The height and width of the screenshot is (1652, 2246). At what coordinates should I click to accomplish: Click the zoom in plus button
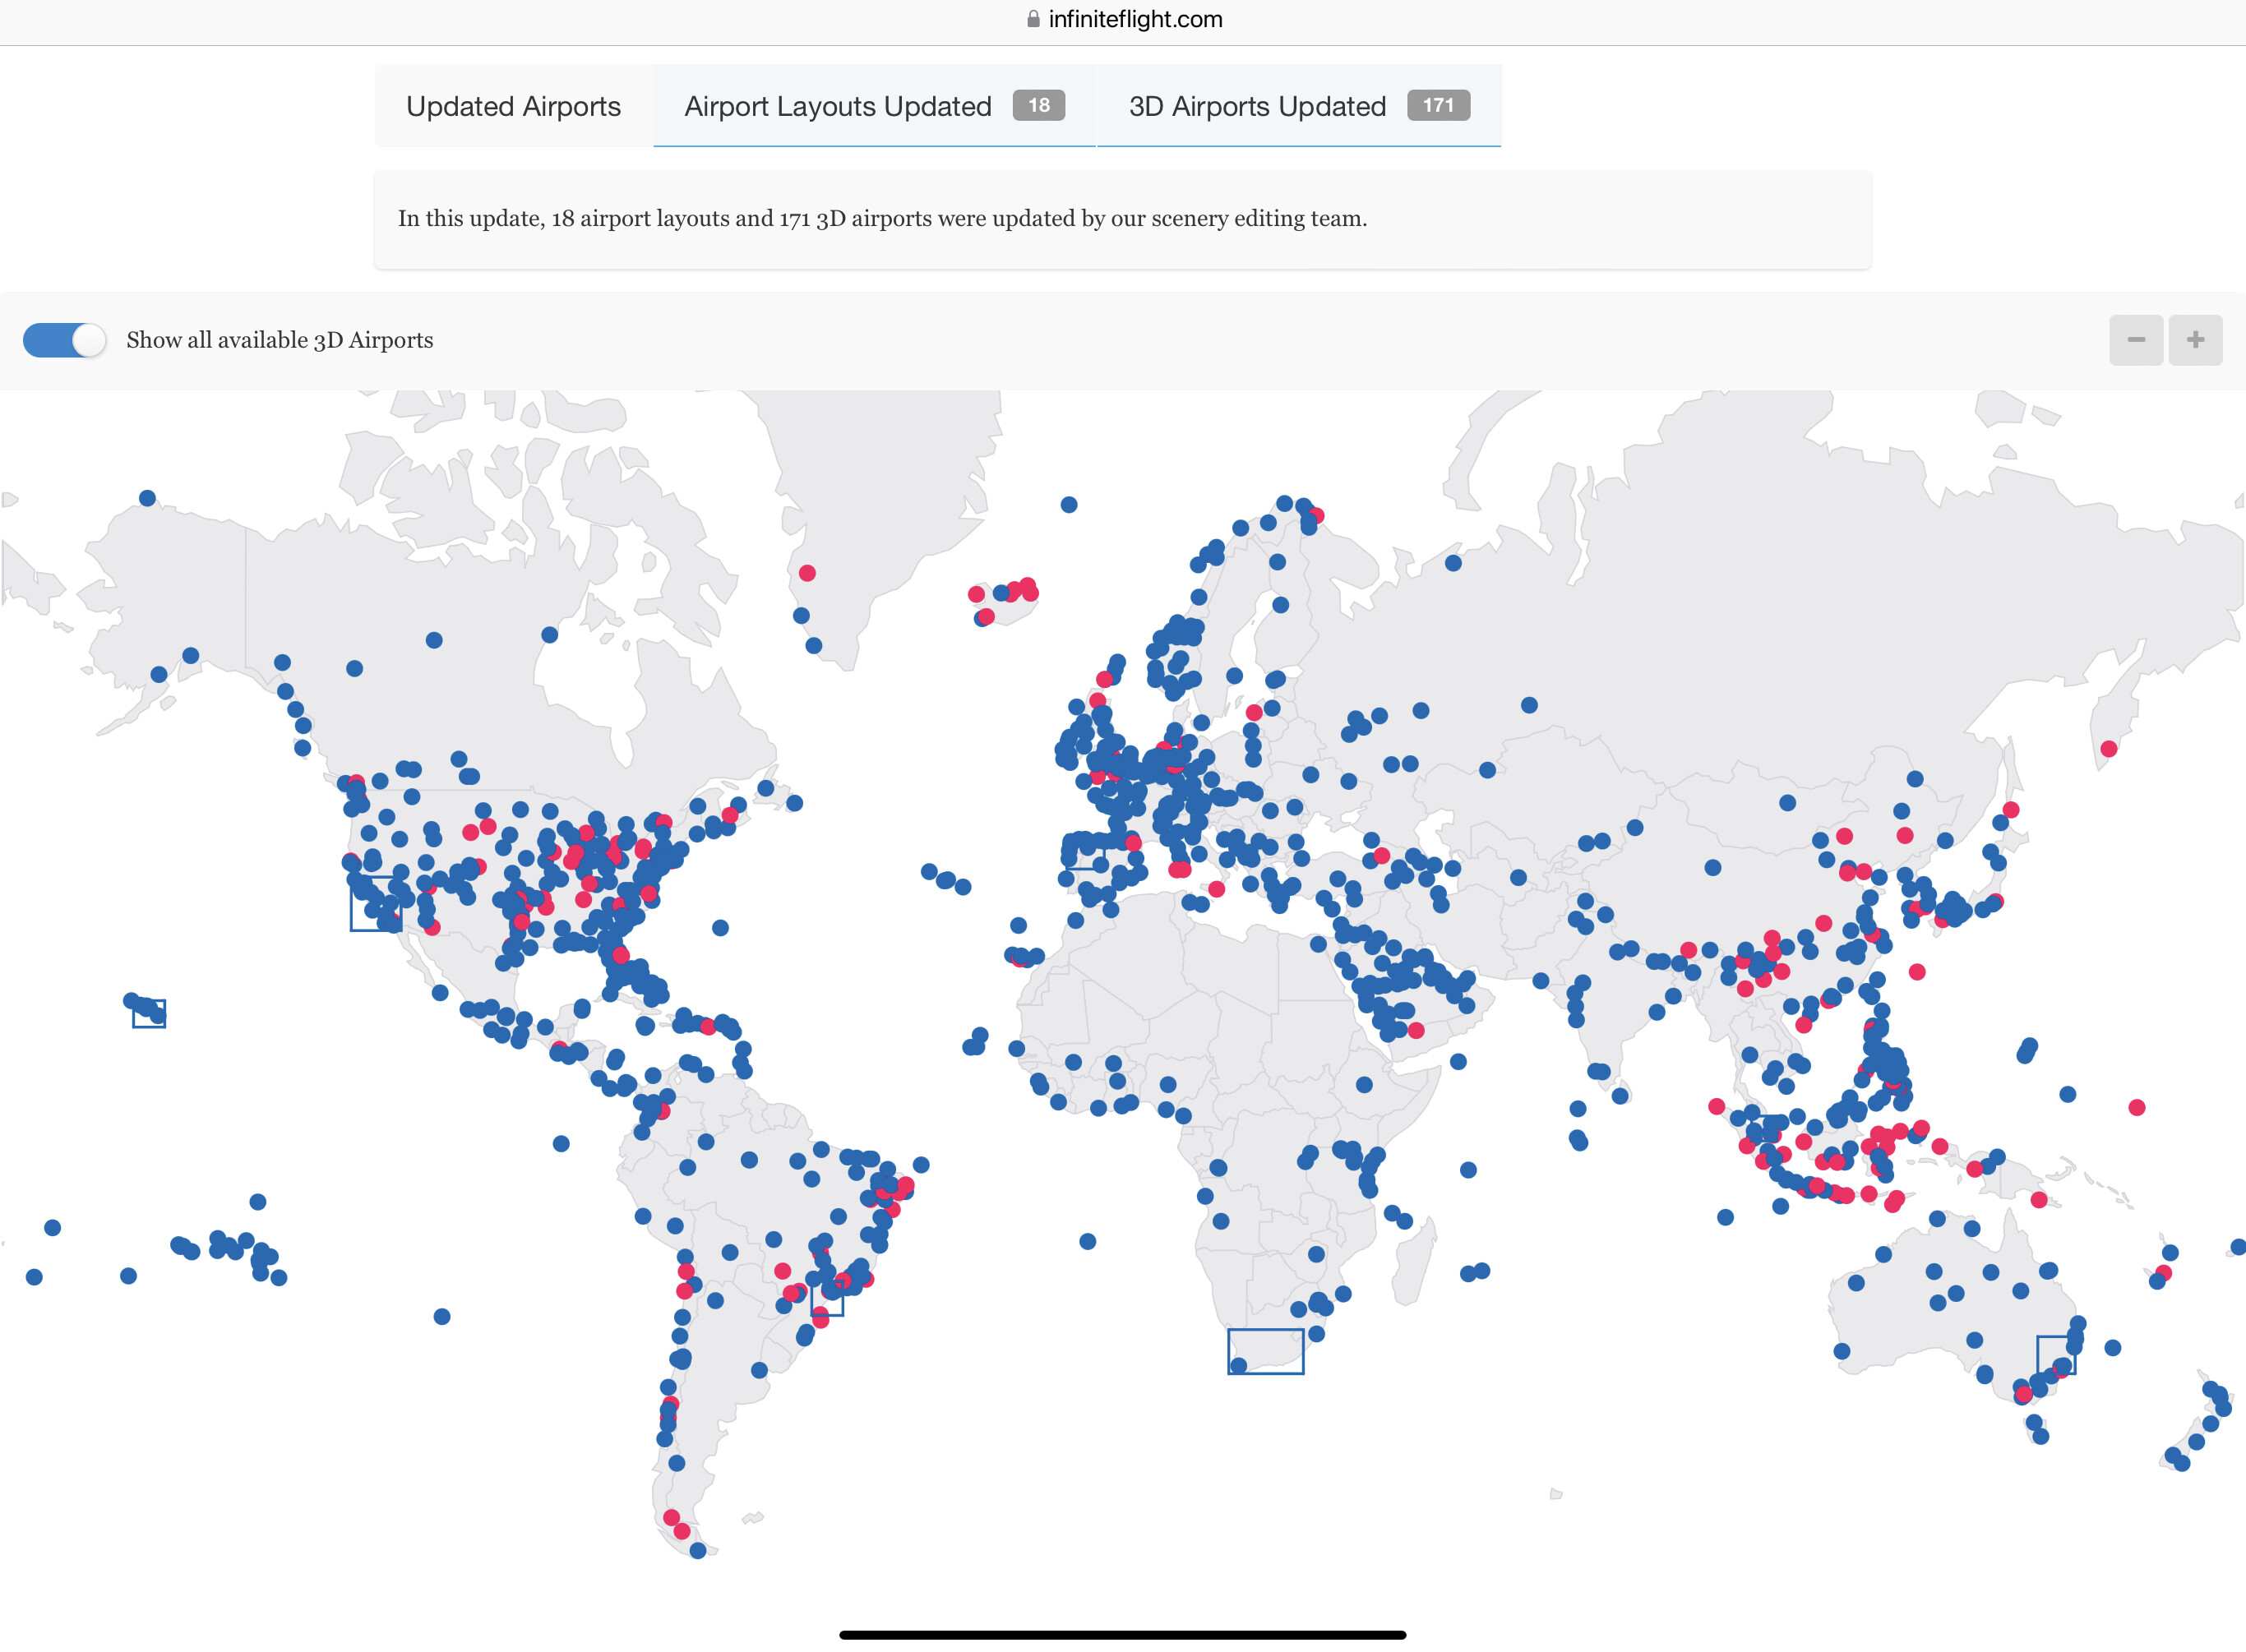click(x=2195, y=340)
